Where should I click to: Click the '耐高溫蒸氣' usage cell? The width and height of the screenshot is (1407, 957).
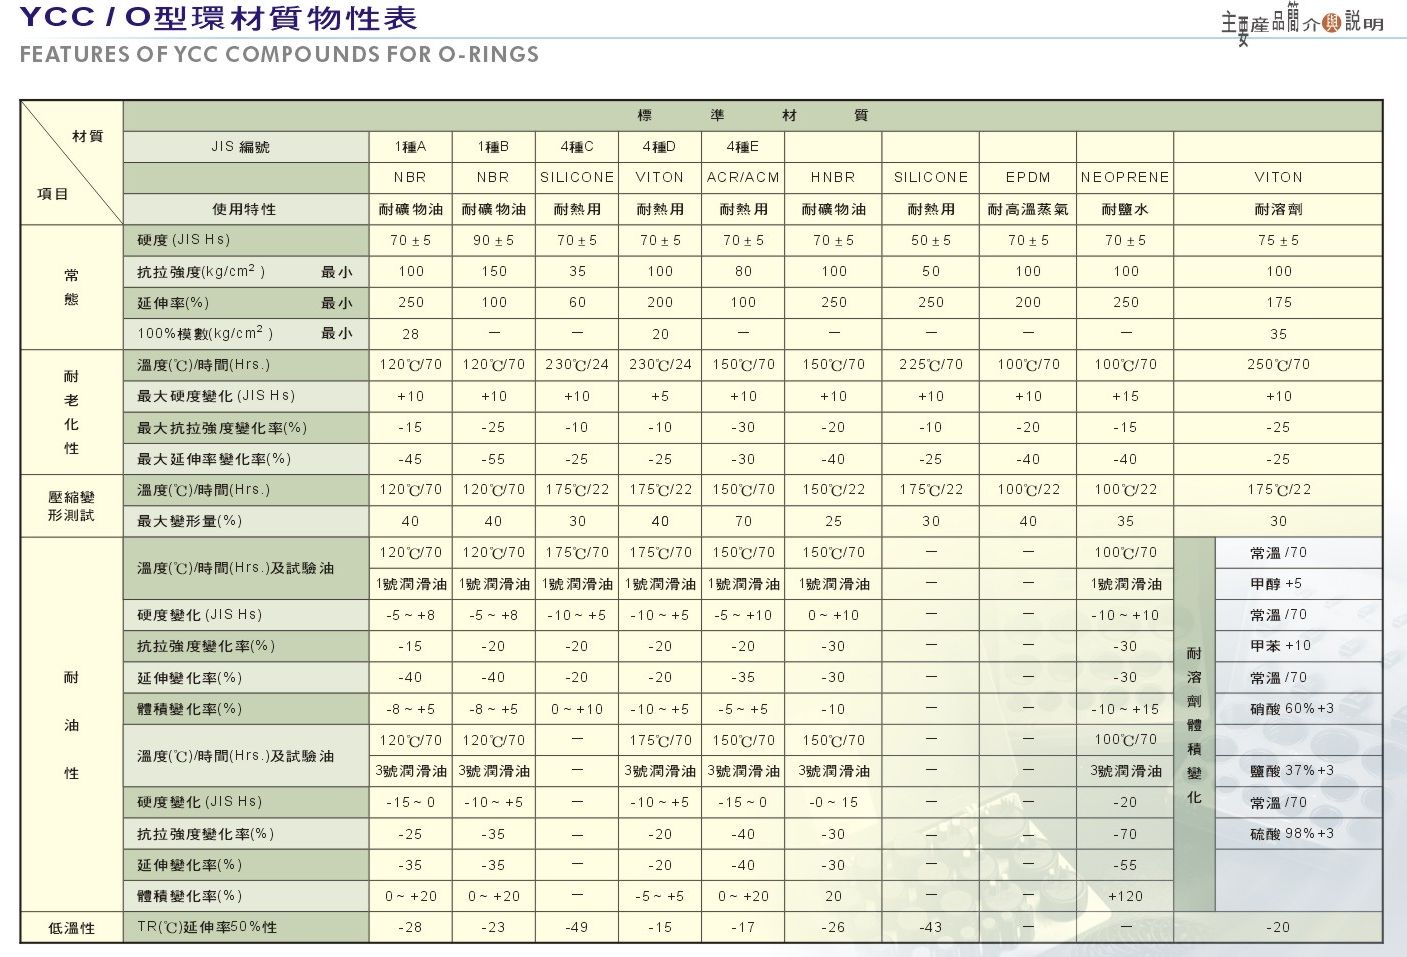(x=1028, y=209)
